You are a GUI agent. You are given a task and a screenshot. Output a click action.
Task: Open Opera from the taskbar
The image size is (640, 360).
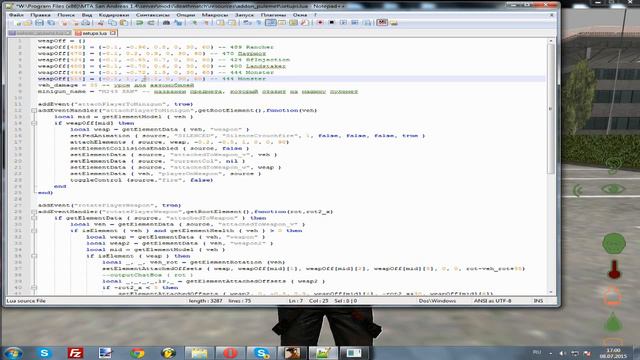pos(230,353)
